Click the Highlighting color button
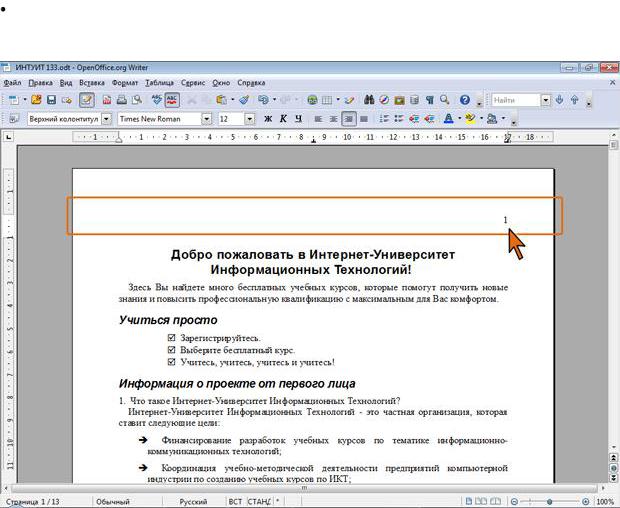 click(x=470, y=119)
